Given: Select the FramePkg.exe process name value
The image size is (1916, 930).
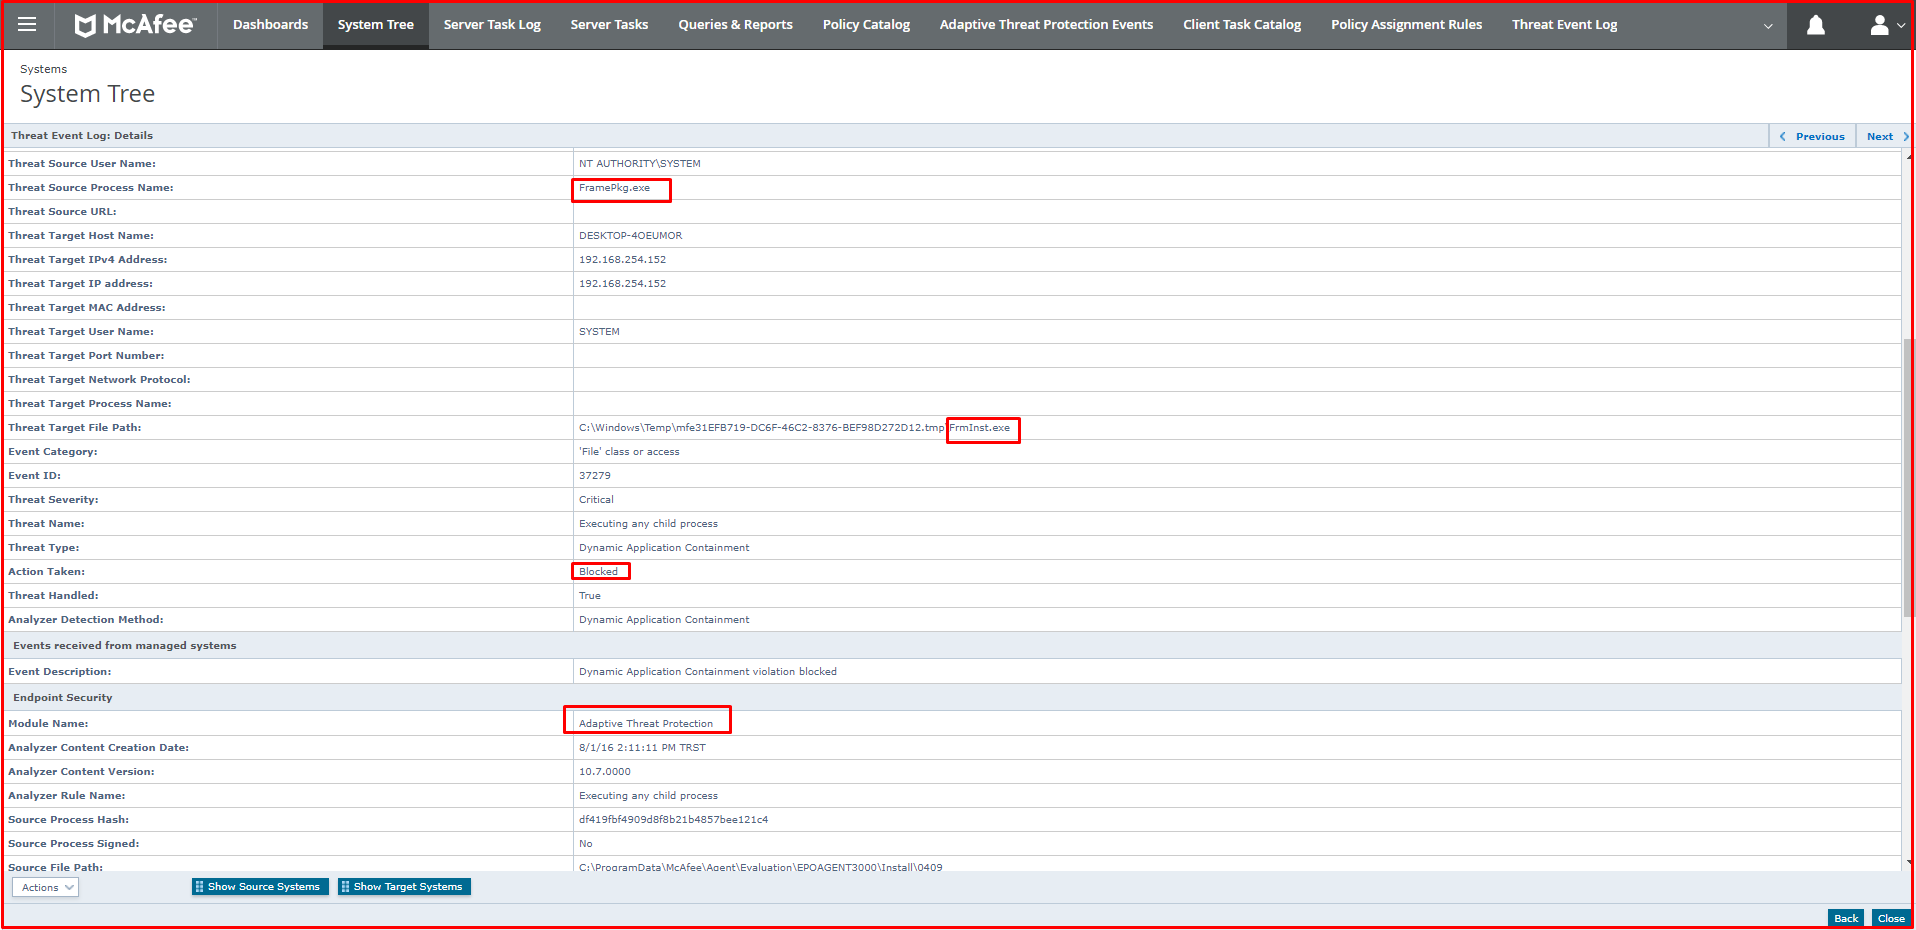Looking at the screenshot, I should [614, 188].
